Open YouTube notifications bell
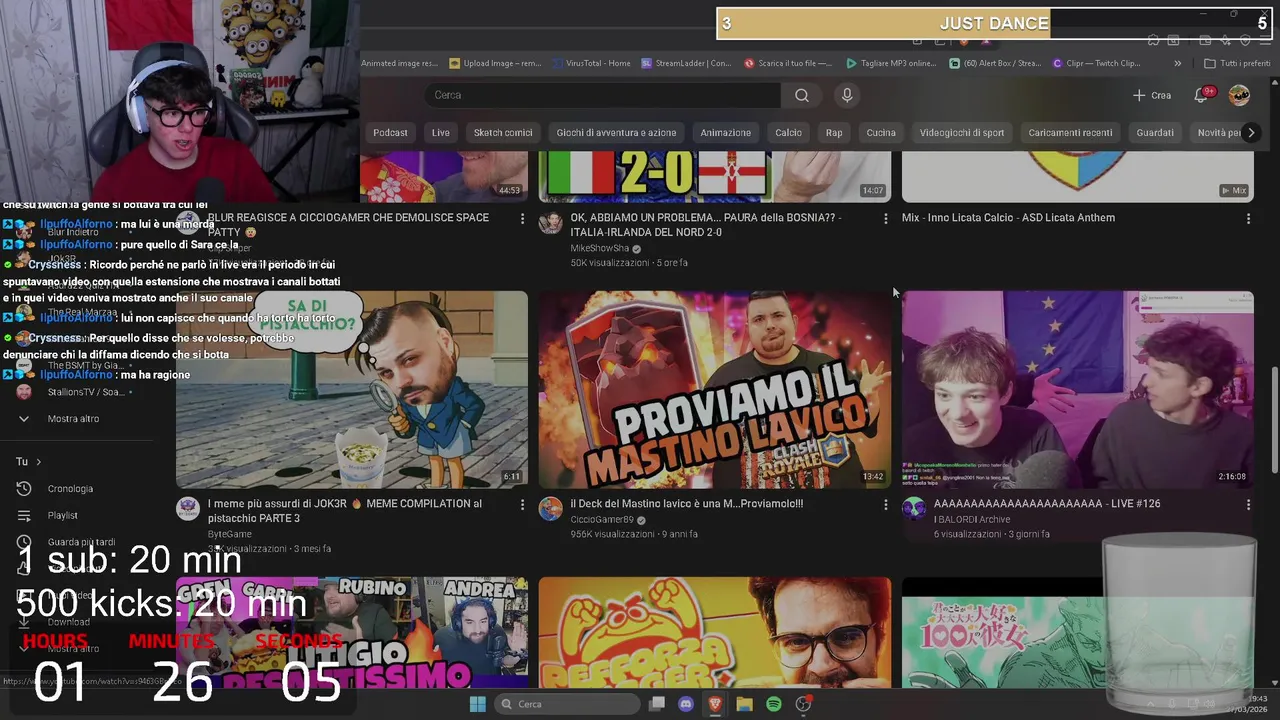Image resolution: width=1280 pixels, height=720 pixels. tap(1201, 95)
